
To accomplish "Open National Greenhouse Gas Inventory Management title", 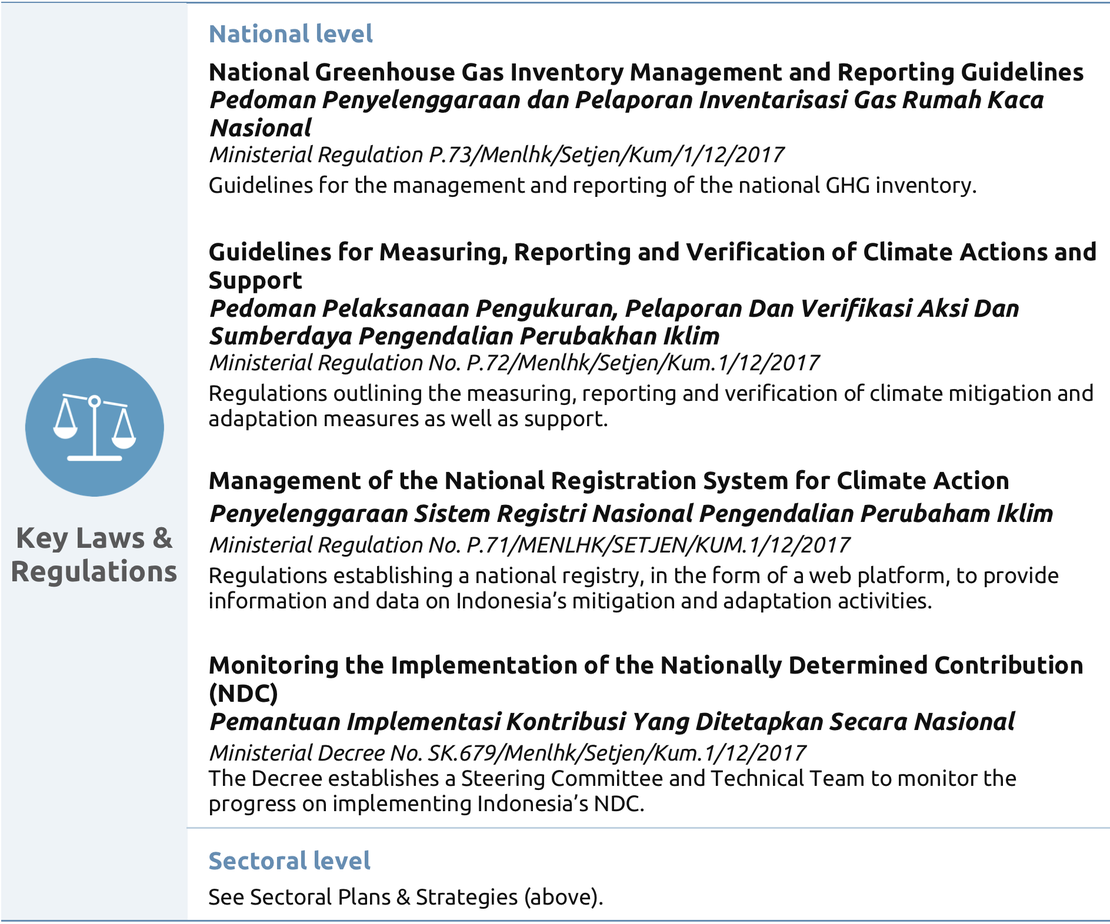I will pos(645,73).
